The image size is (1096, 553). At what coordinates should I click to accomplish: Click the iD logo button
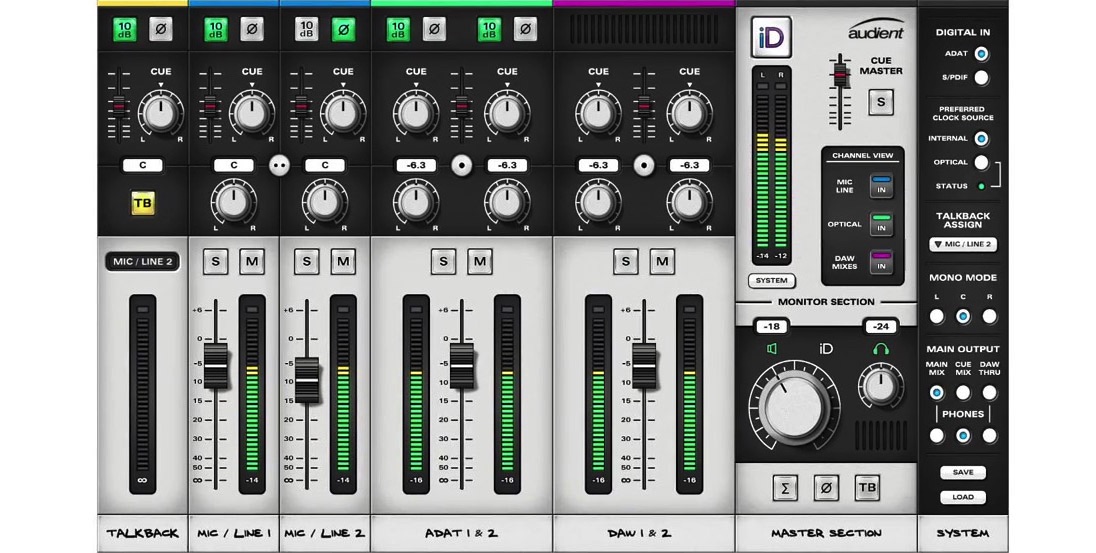pos(772,37)
